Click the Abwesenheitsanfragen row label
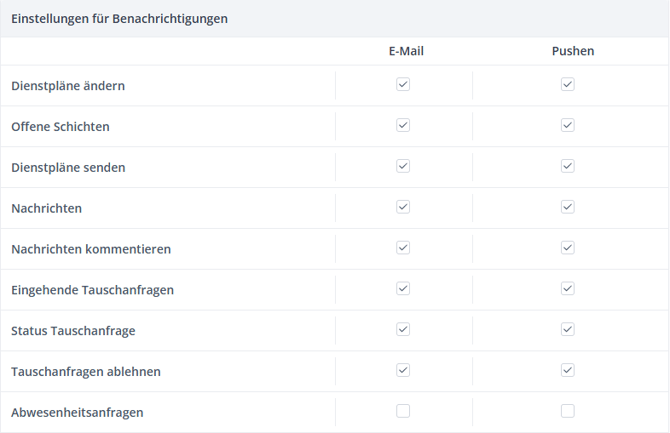Viewport: 670px width, 433px height. pyautogui.click(x=77, y=412)
